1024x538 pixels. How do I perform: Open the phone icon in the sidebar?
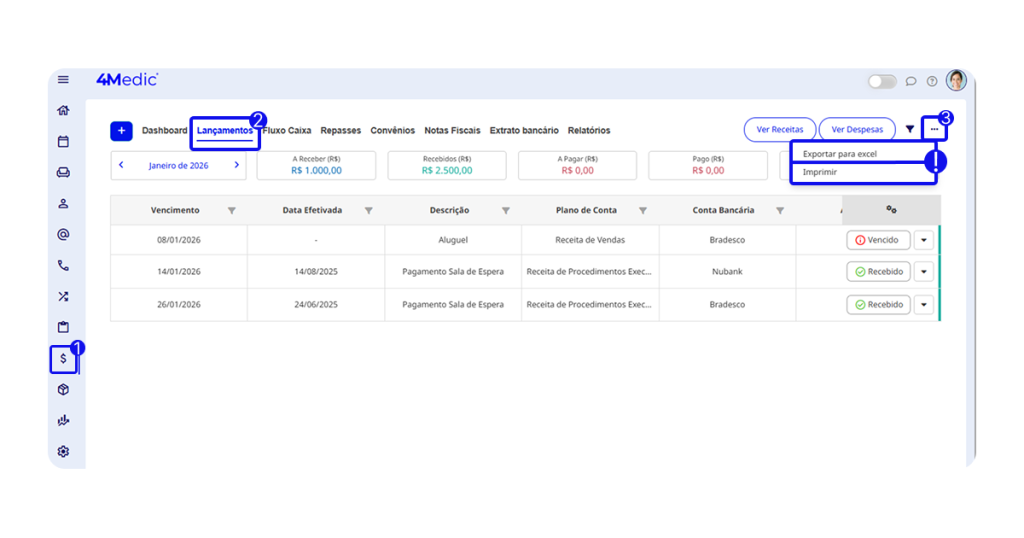point(63,266)
